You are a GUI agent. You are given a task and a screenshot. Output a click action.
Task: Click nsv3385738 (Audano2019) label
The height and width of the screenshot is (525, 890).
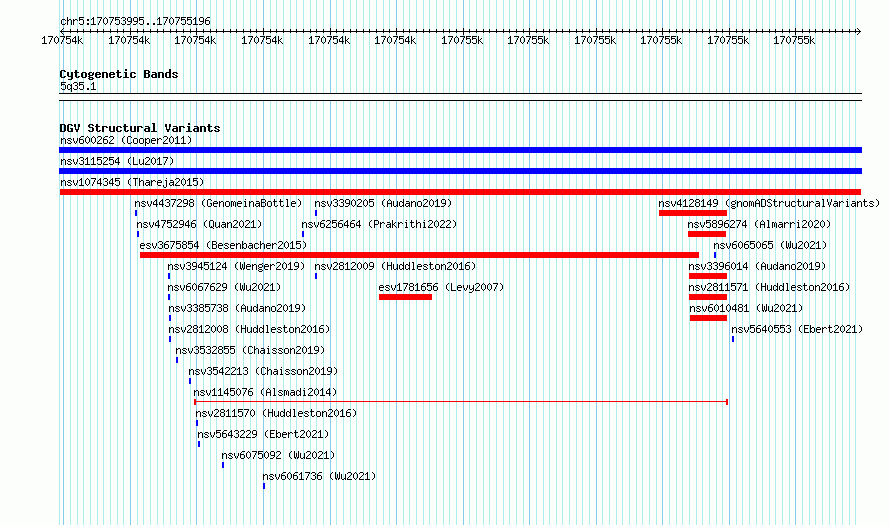(237, 308)
